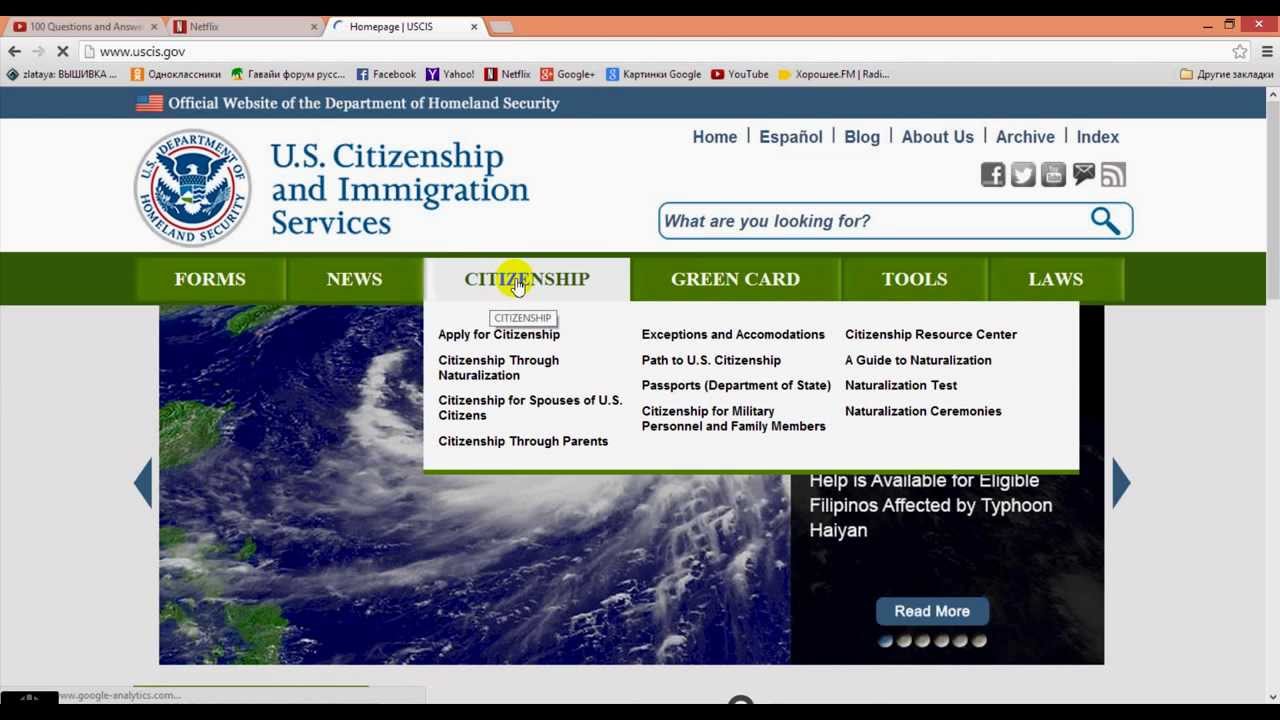Open Passports (Department of State) link

(x=736, y=385)
